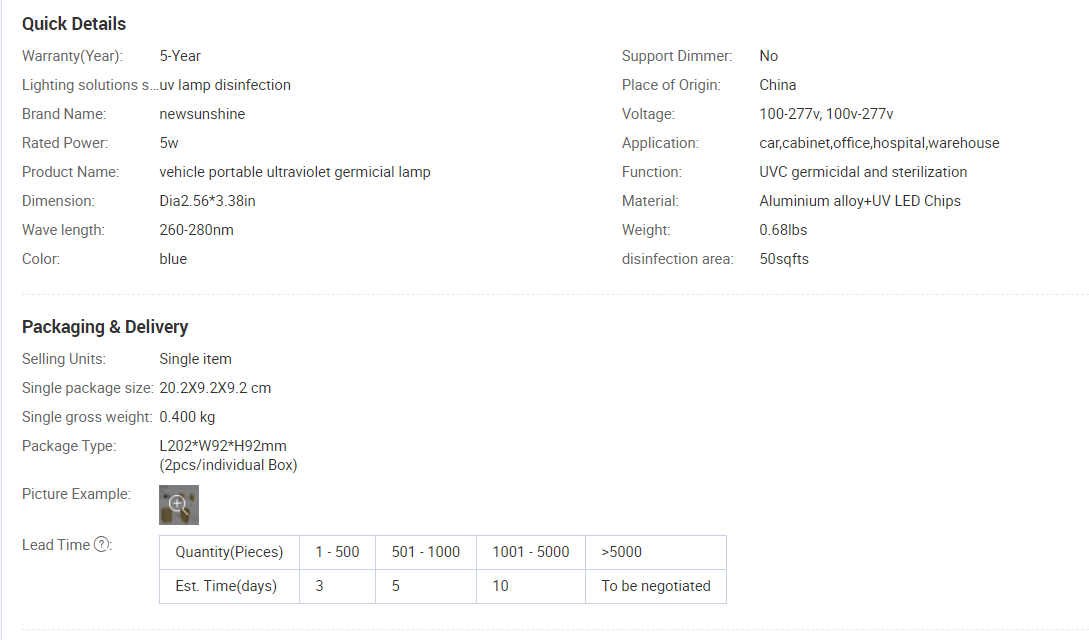
Task: Click the Voltage '100-277v, 100v-277v' value
Action: tap(826, 114)
